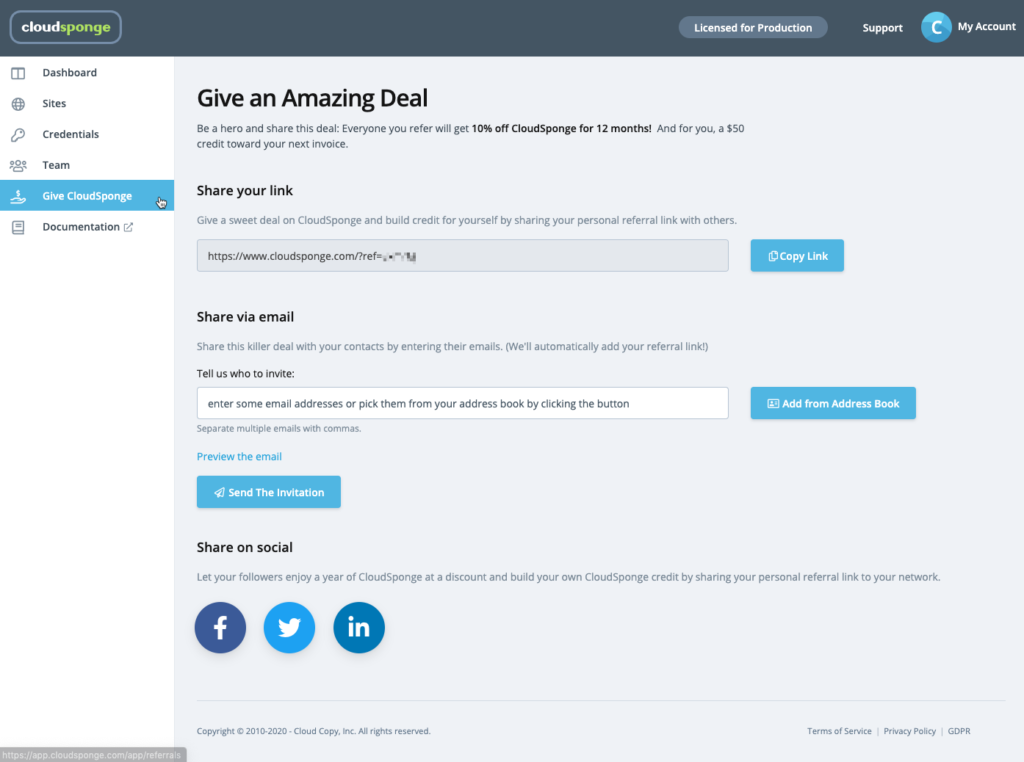Click the Dashboard panel icon
Screen dimensions: 1024x762
[x=18, y=73]
